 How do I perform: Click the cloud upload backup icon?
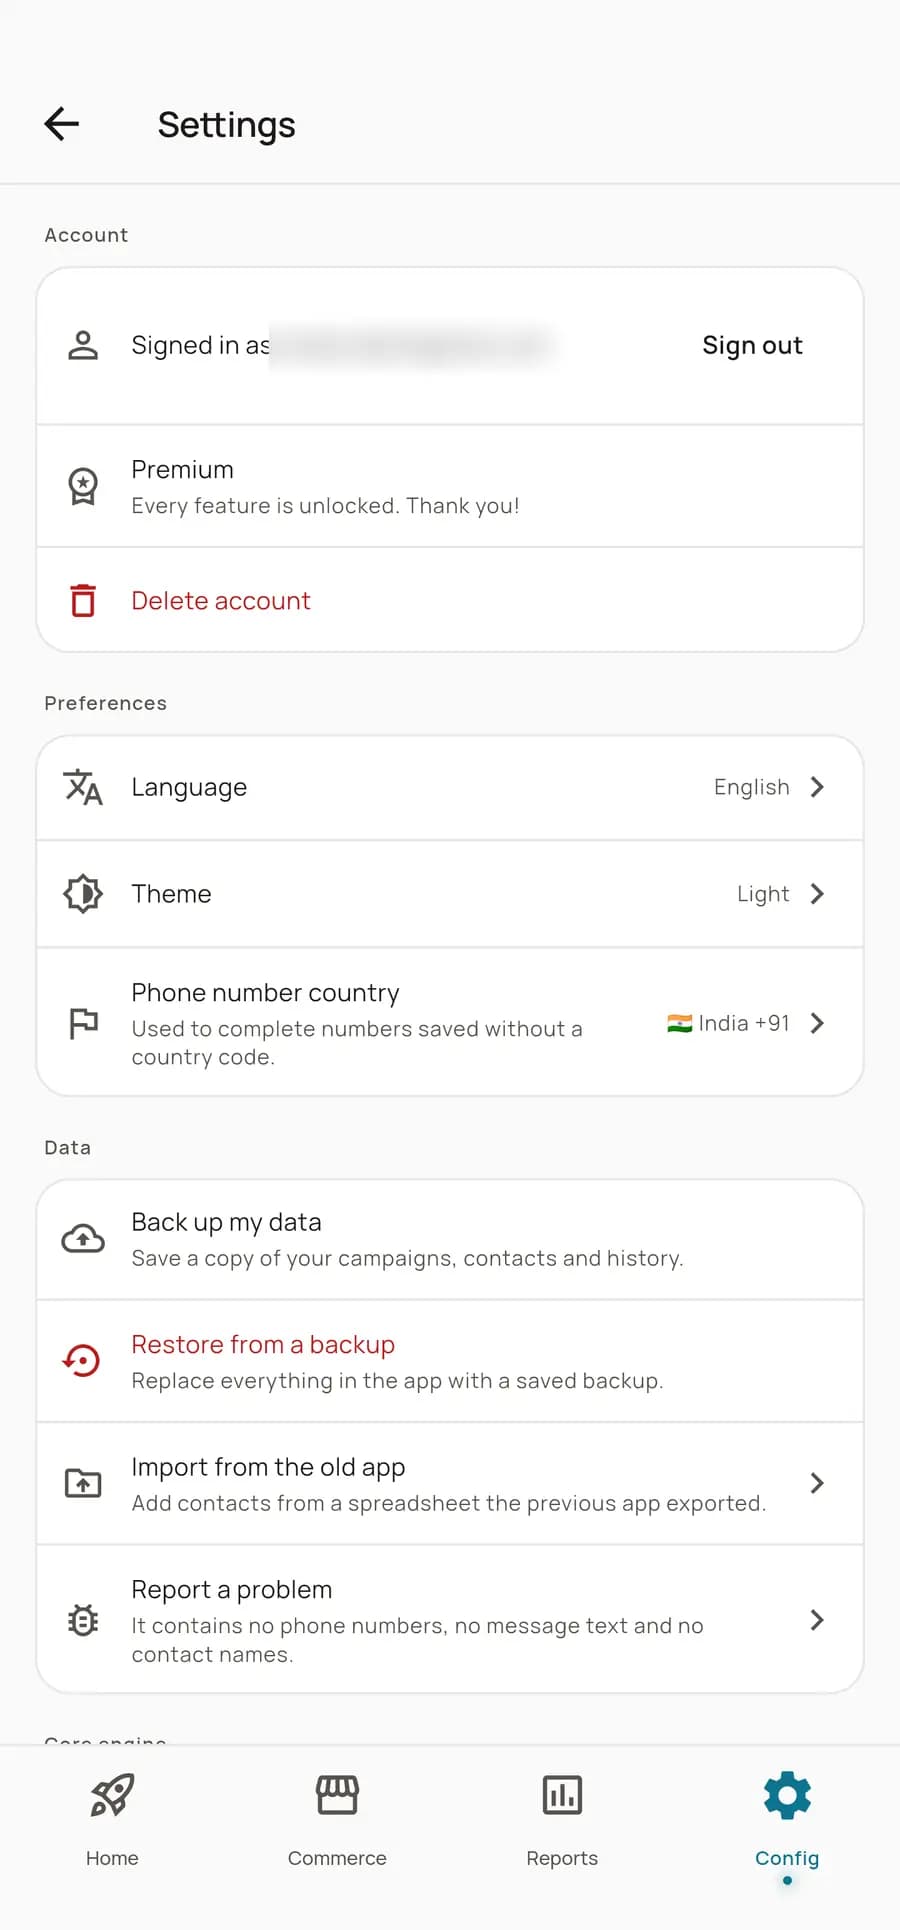point(83,1240)
